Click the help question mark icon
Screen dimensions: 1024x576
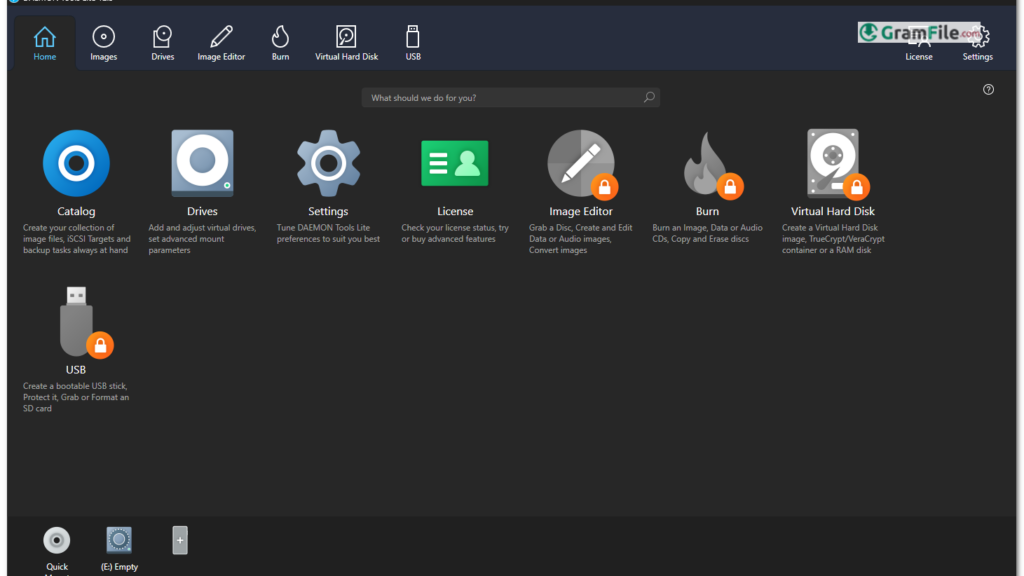988,90
